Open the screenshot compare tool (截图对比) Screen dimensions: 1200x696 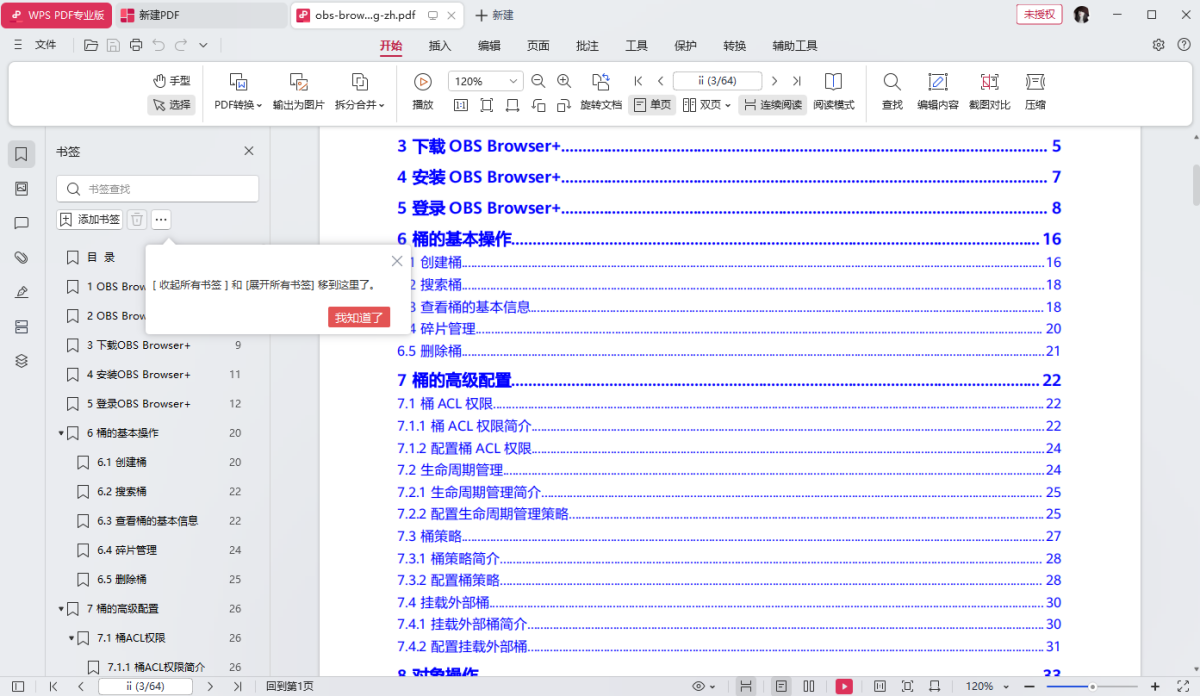point(989,91)
